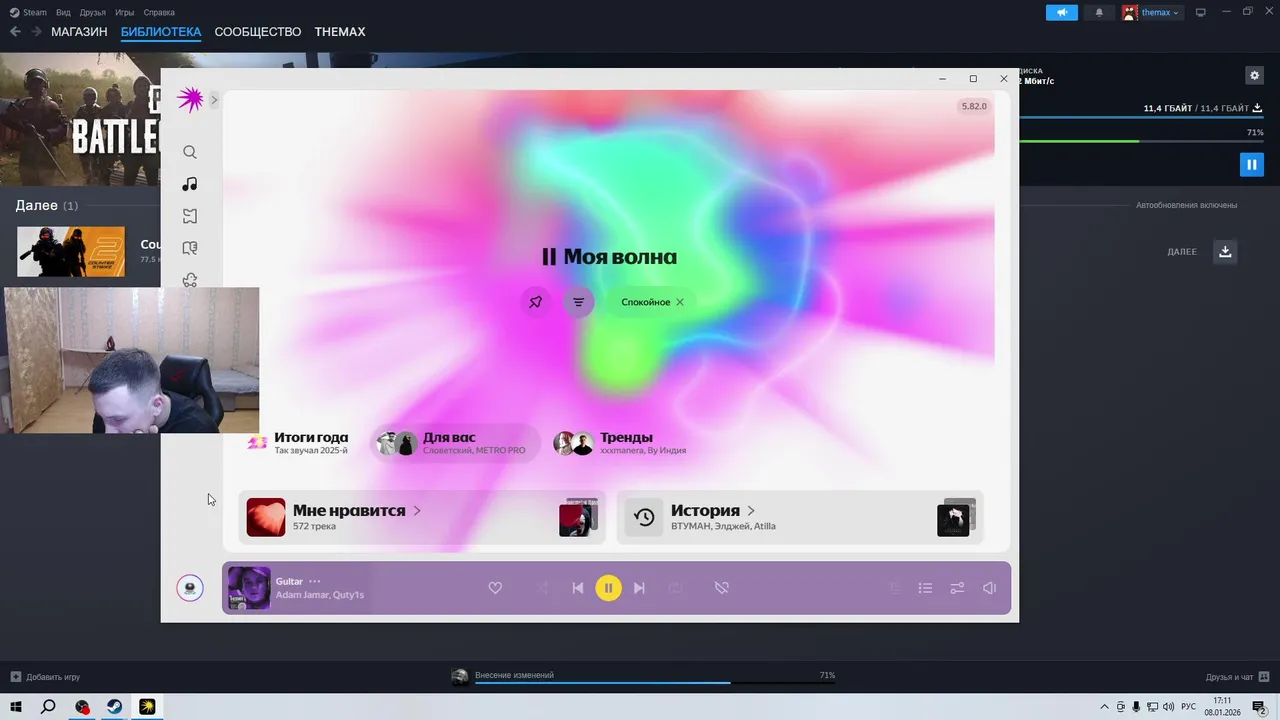This screenshot has height=720, width=1280.
Task: Click the РУС language indicator in tray
Action: pos(1189,707)
